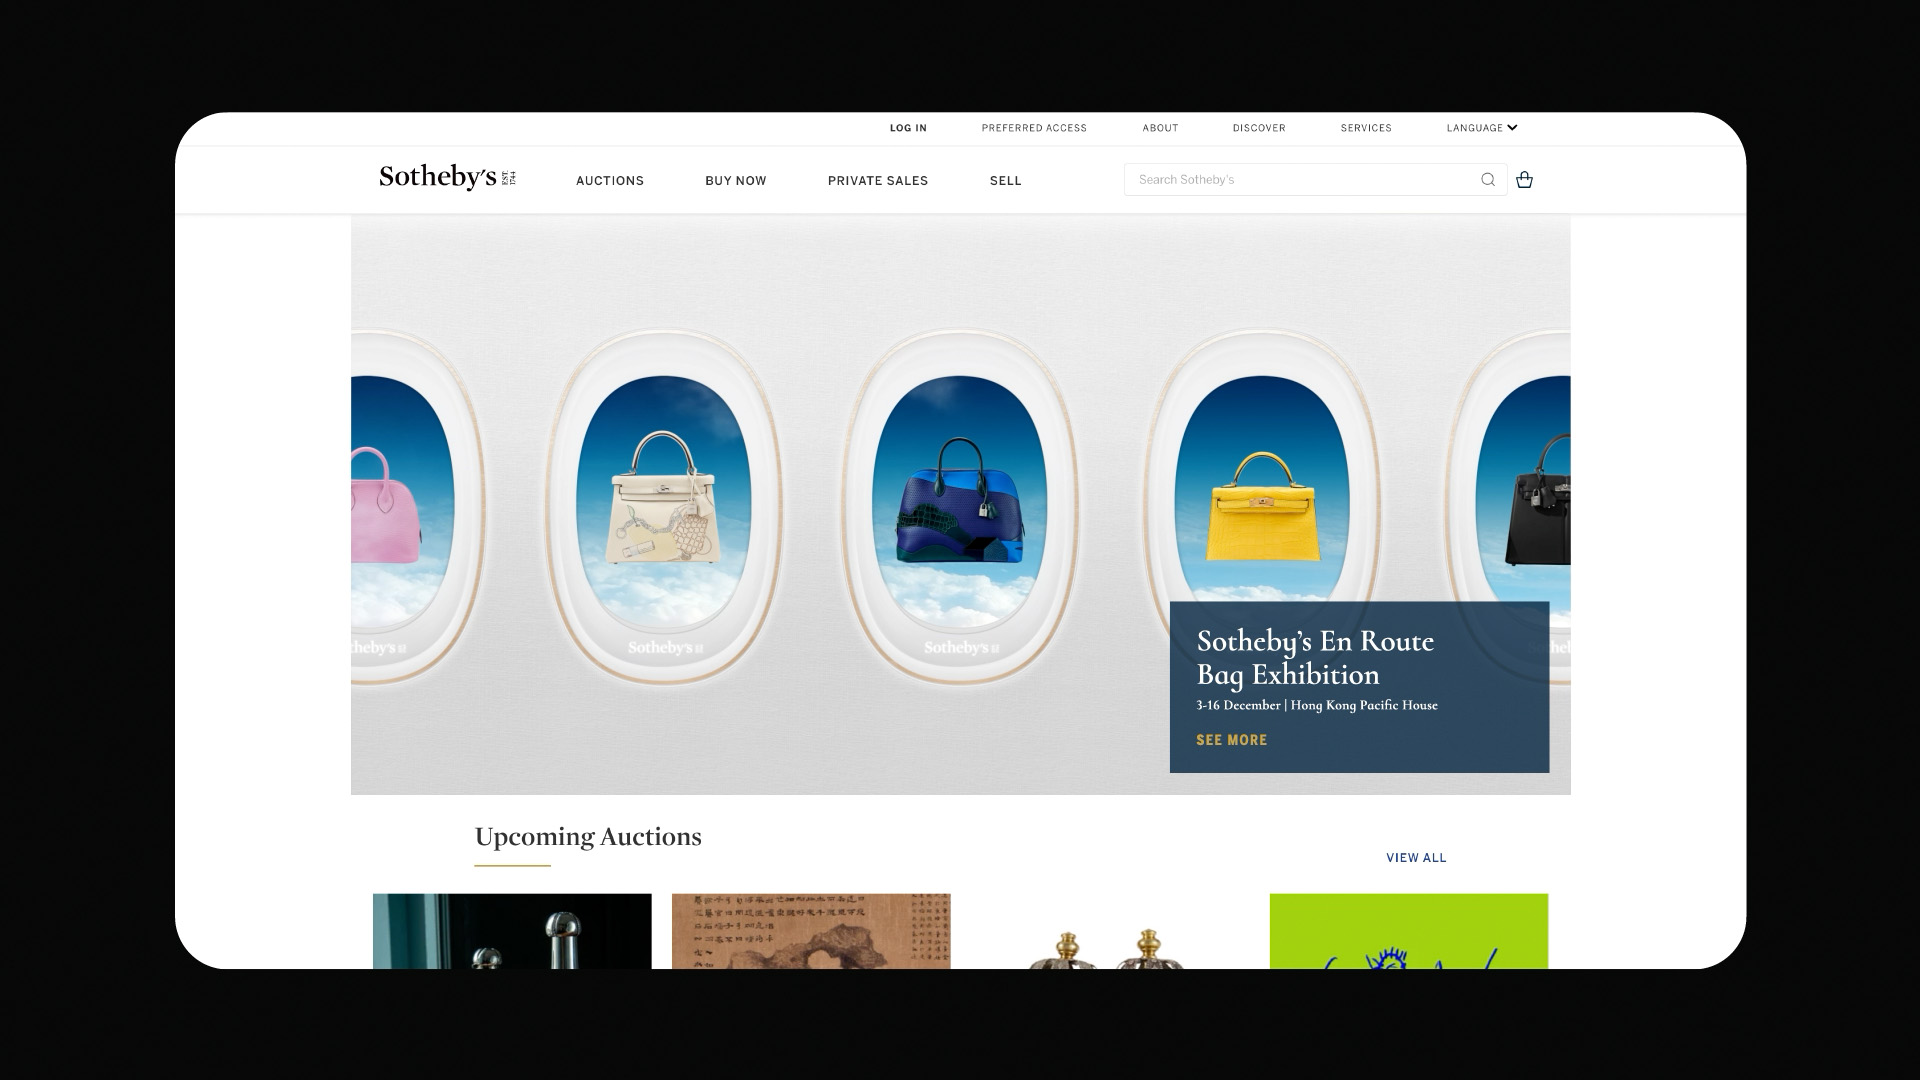This screenshot has width=1920, height=1080.
Task: Open the green artwork auction thumbnail
Action: coord(1409,931)
